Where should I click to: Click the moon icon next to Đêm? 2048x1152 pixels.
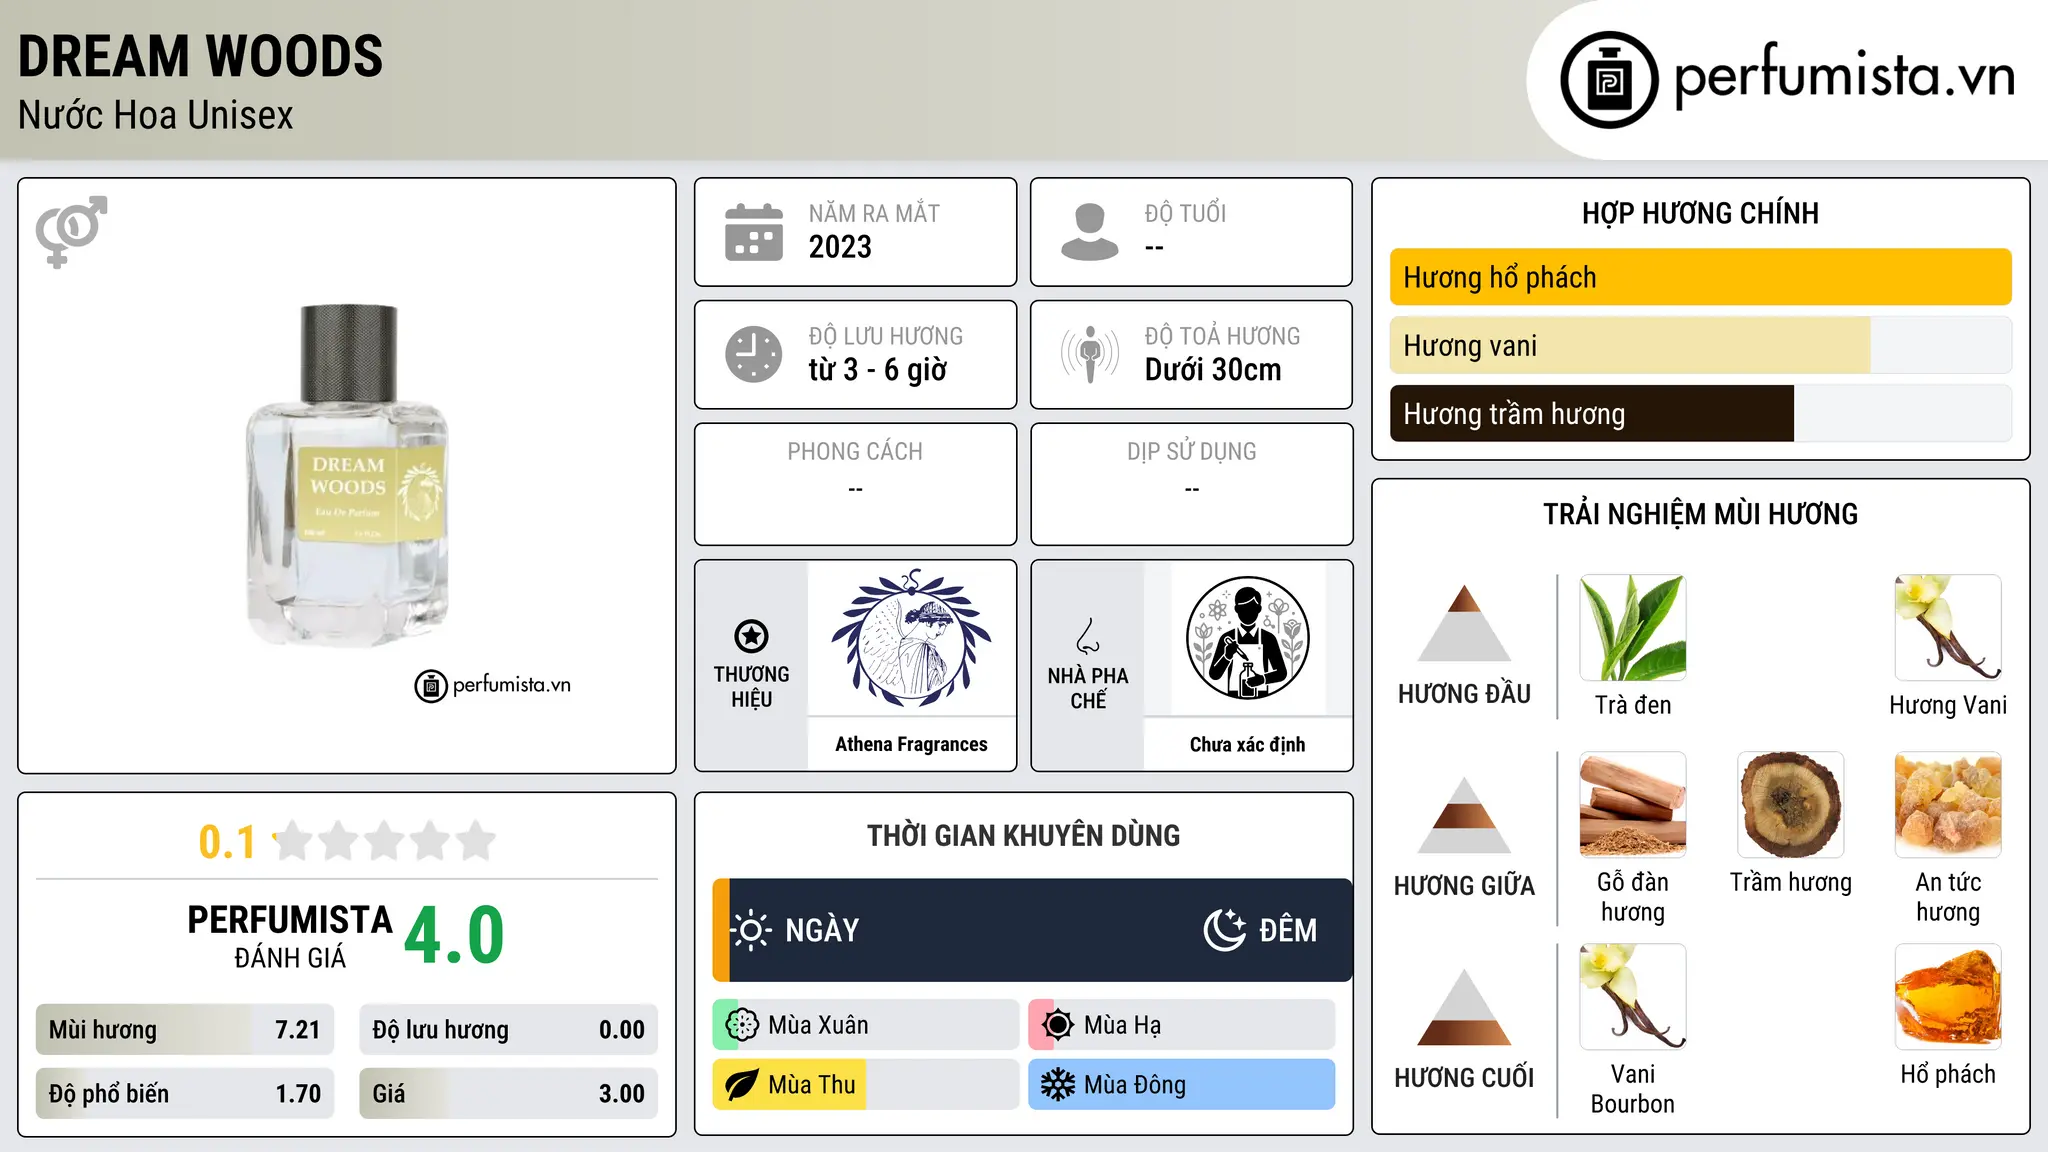click(1224, 930)
